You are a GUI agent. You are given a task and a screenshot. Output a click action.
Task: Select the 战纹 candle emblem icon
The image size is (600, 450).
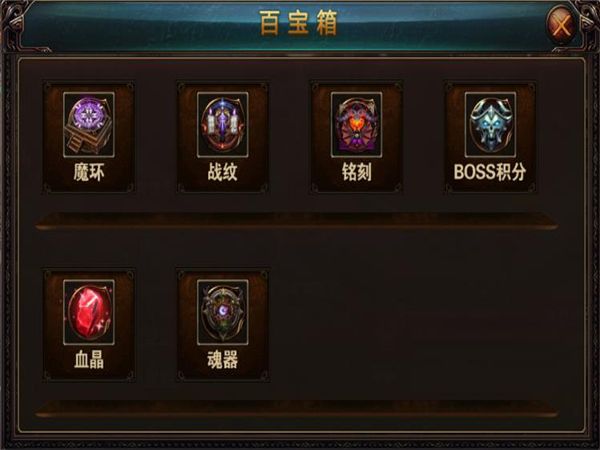(x=222, y=125)
